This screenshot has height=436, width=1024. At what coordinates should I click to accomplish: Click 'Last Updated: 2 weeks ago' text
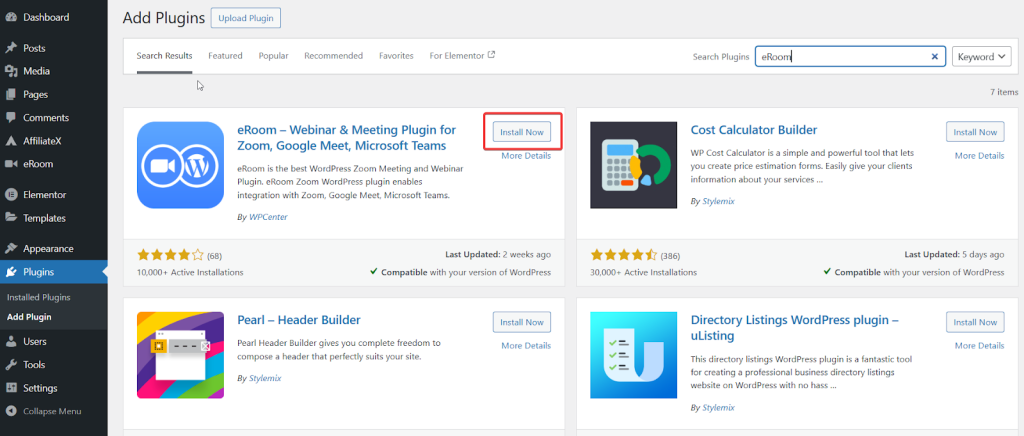(499, 255)
